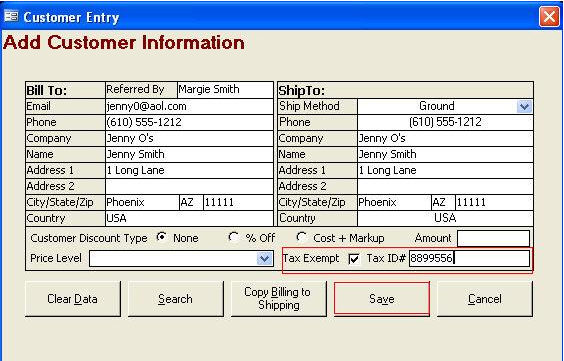
Task: Click the Ship Method combo box showing Ground
Action: coord(445,106)
